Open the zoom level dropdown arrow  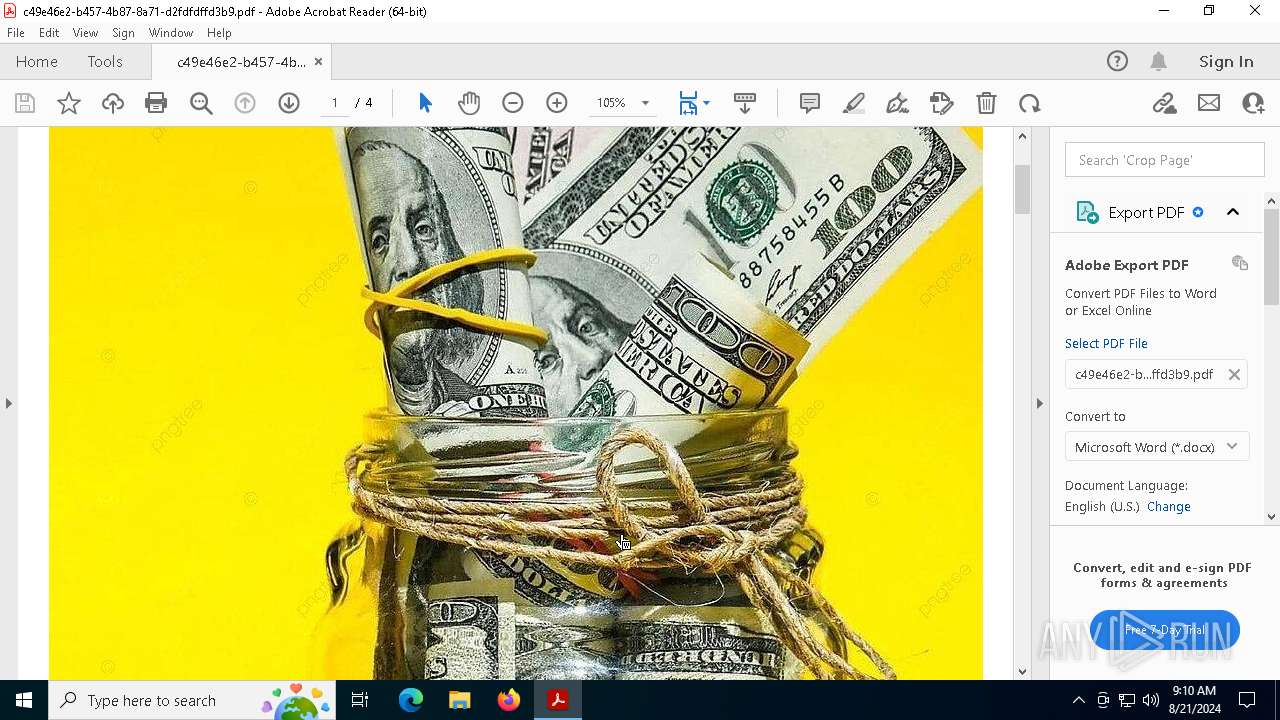click(645, 103)
